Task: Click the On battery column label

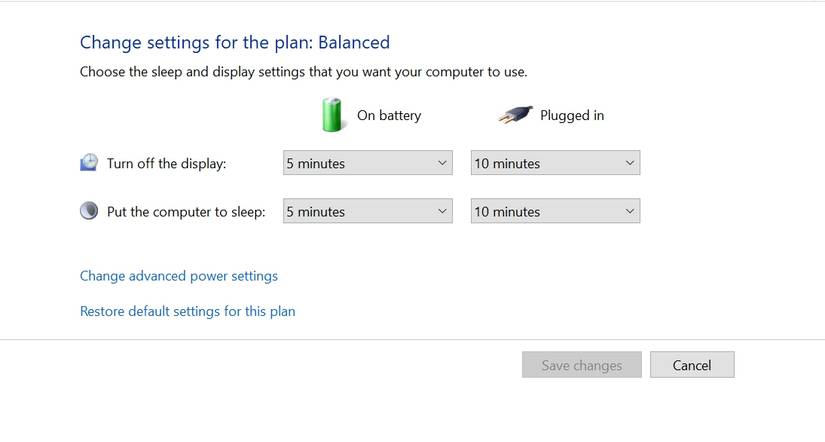Action: (389, 115)
